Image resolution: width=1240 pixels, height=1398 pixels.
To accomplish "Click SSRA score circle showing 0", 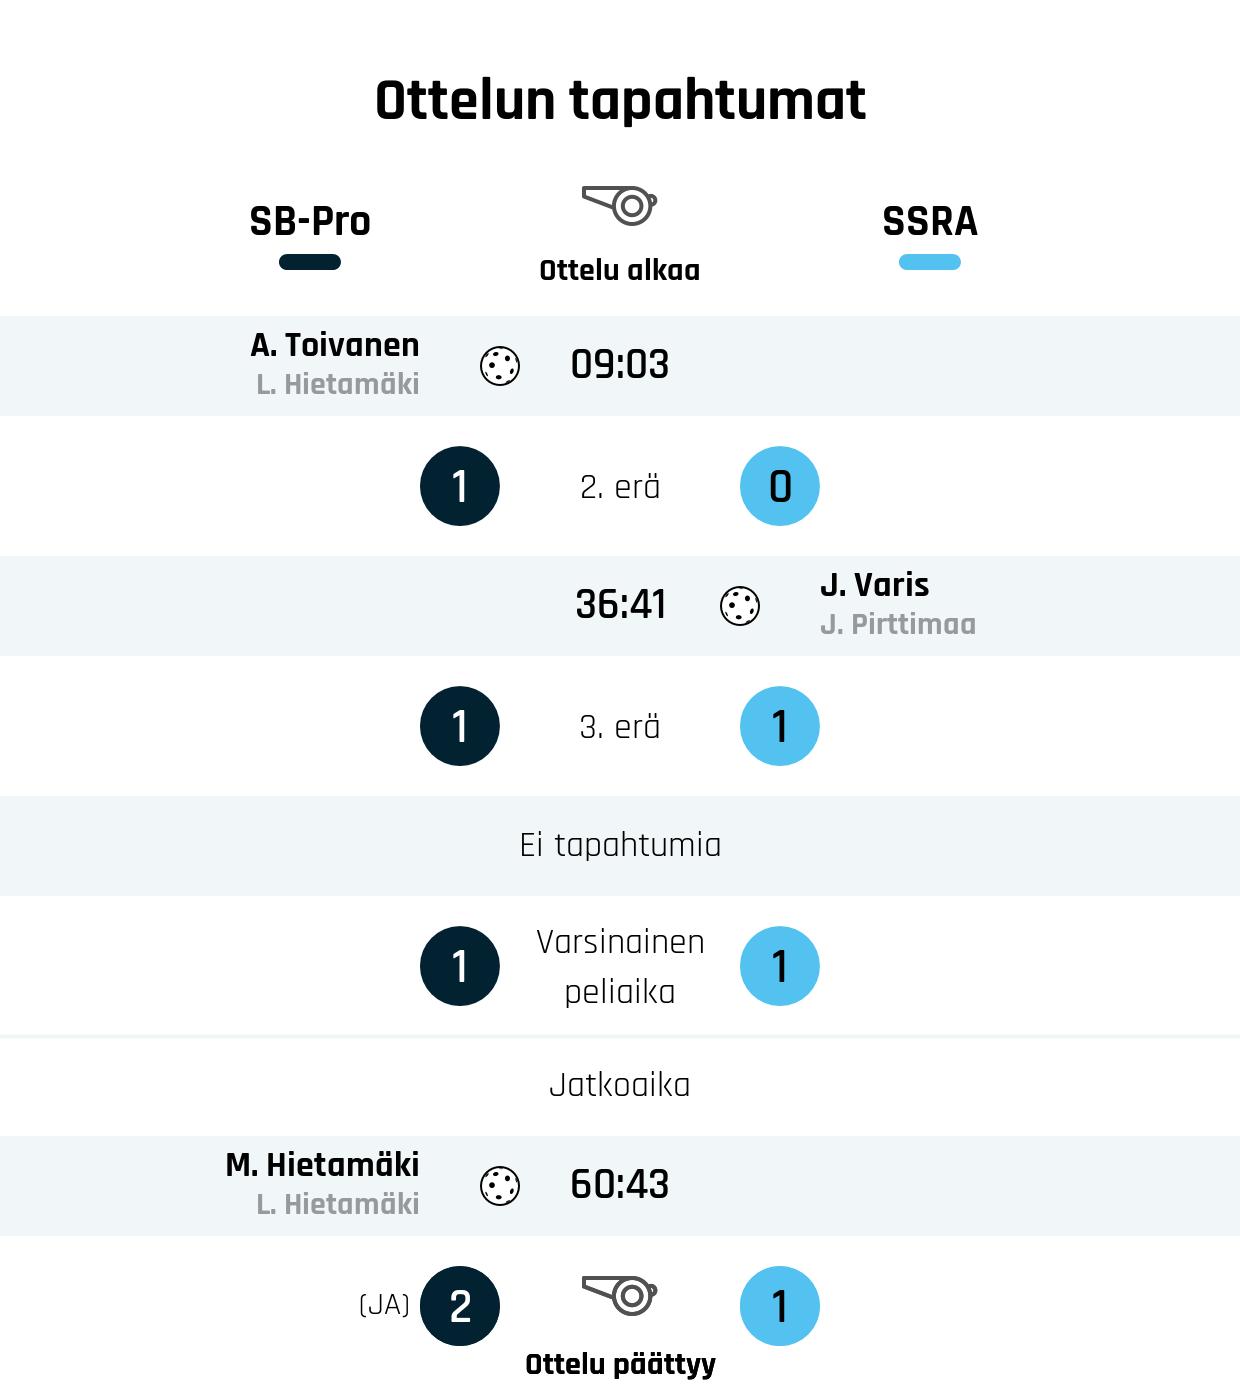I will tap(780, 486).
